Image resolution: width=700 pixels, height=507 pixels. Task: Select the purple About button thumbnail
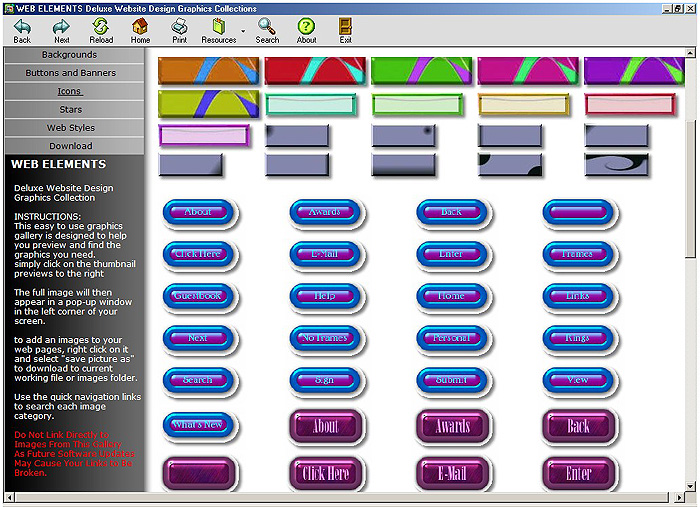(x=325, y=426)
